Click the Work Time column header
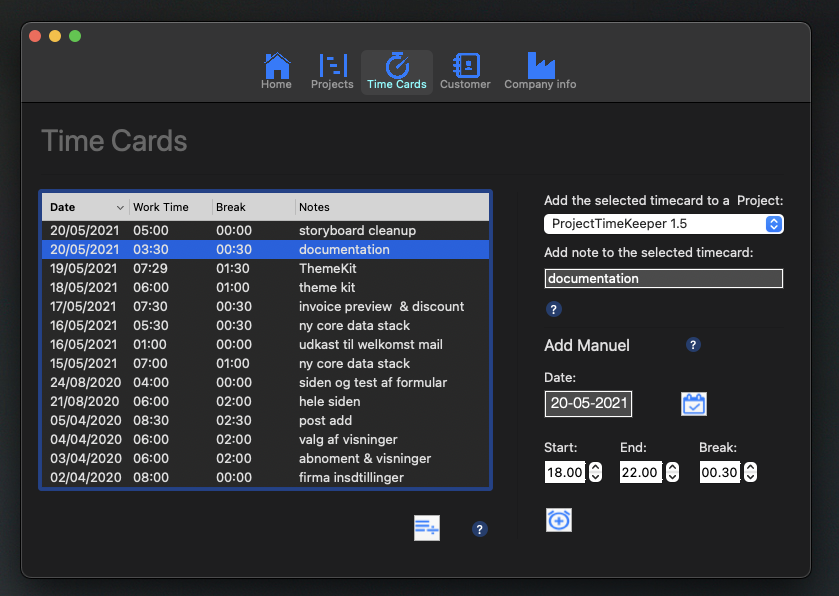This screenshot has height=596, width=839. (x=170, y=207)
